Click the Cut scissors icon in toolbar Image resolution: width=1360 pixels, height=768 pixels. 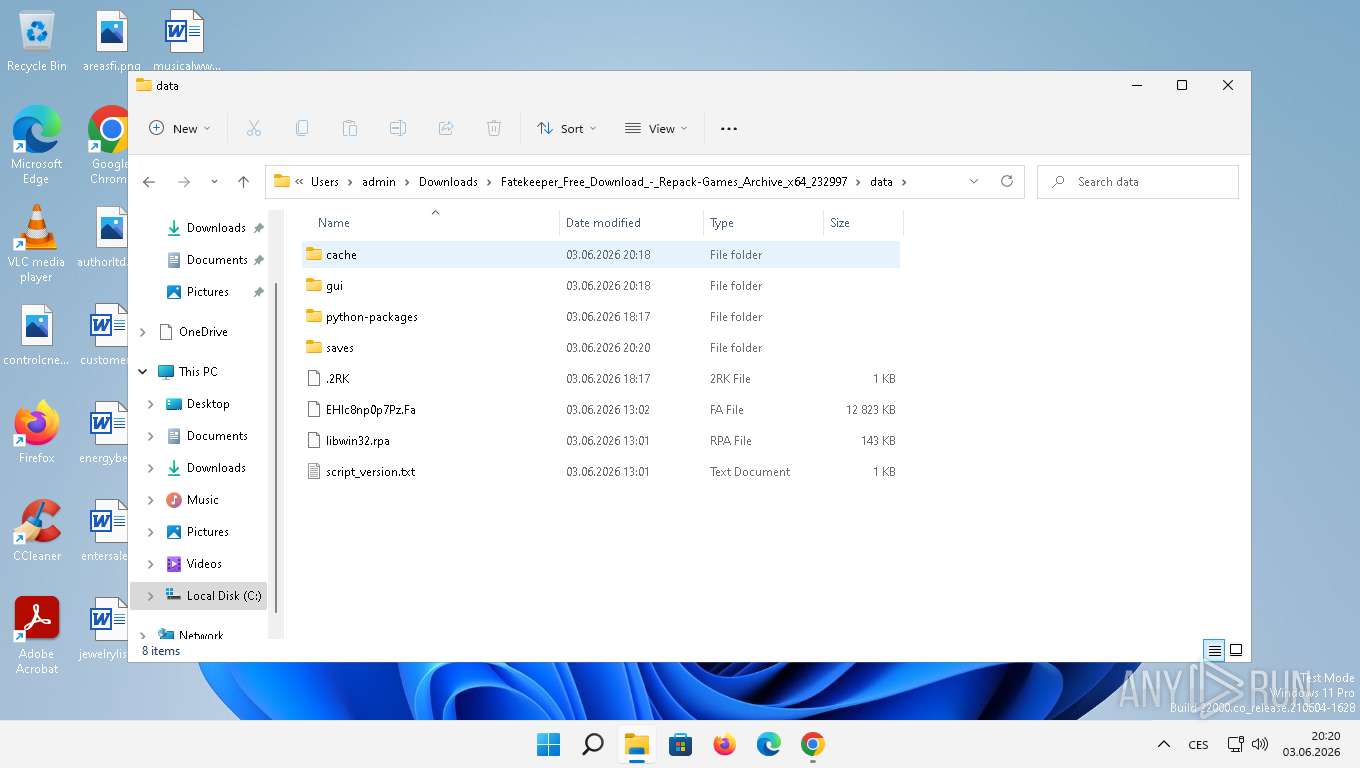[x=254, y=128]
